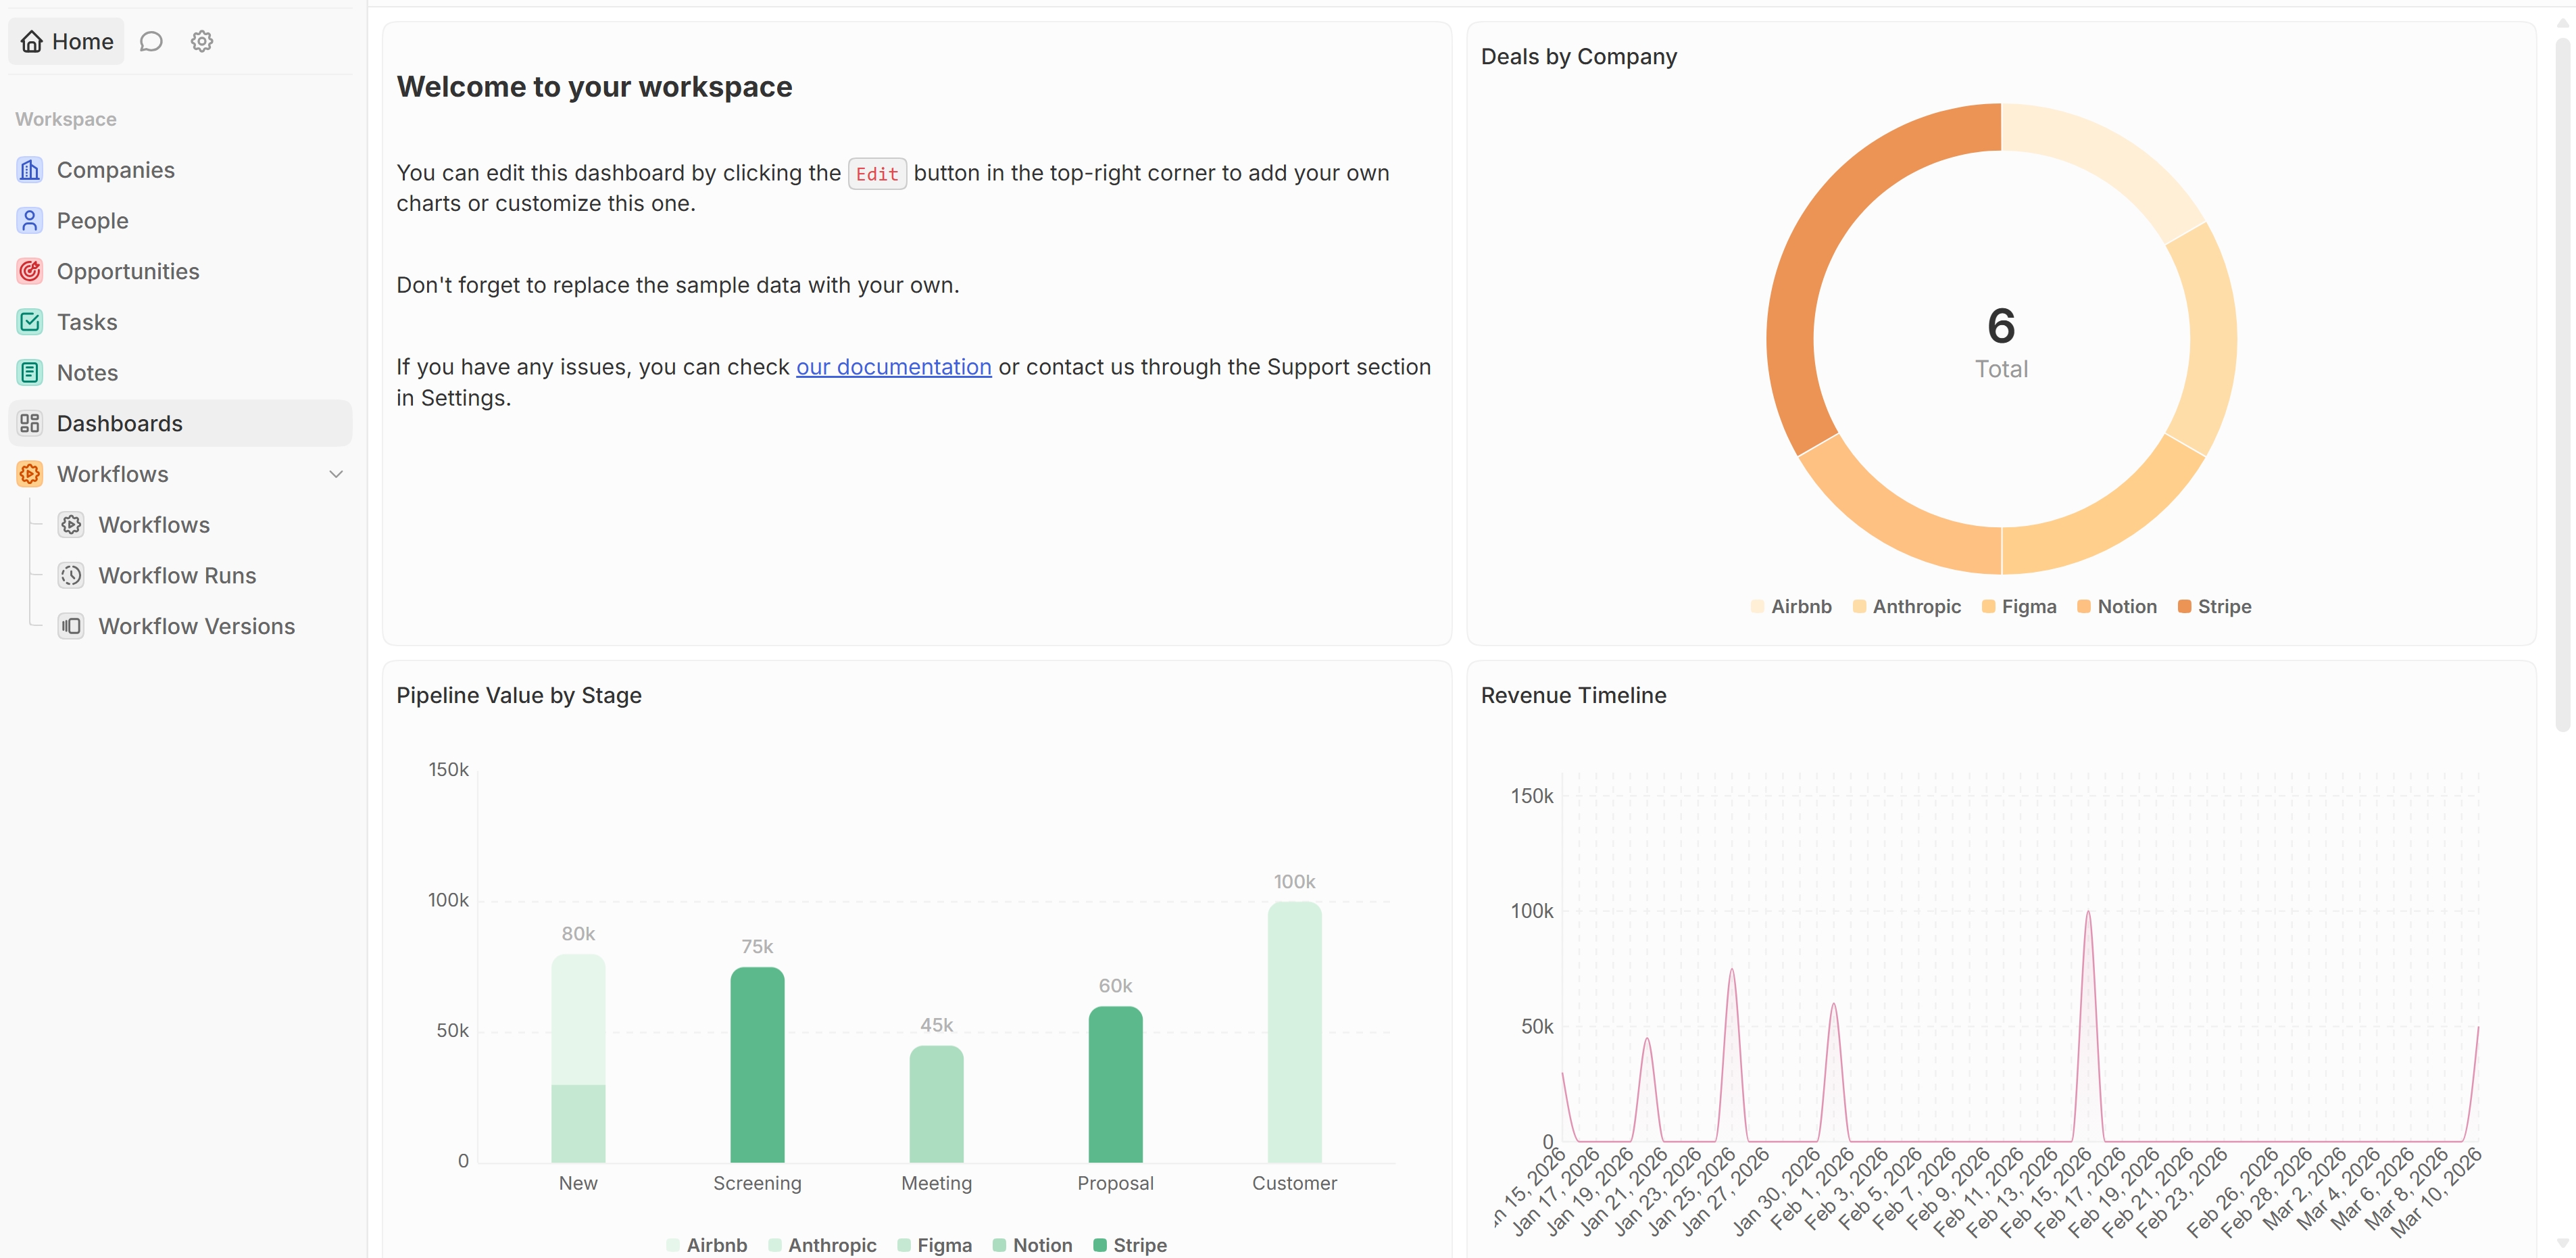Open the chat bubble icon
This screenshot has width=2576, height=1258.
pos(151,41)
